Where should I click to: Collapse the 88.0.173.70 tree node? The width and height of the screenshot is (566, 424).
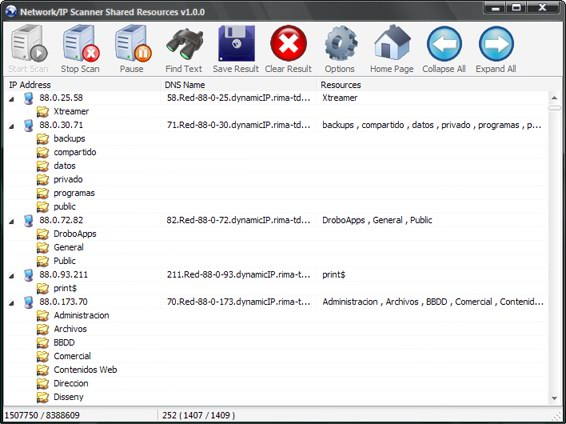[x=12, y=303]
